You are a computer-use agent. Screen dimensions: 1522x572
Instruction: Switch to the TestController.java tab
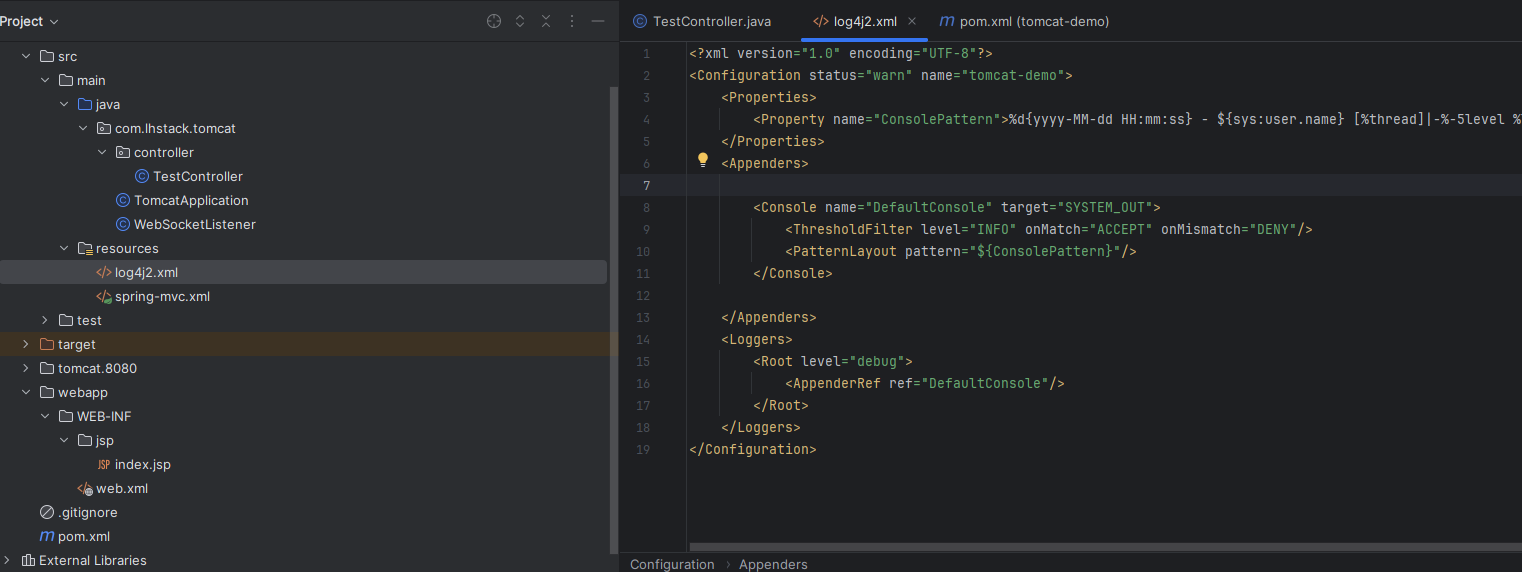pyautogui.click(x=711, y=21)
